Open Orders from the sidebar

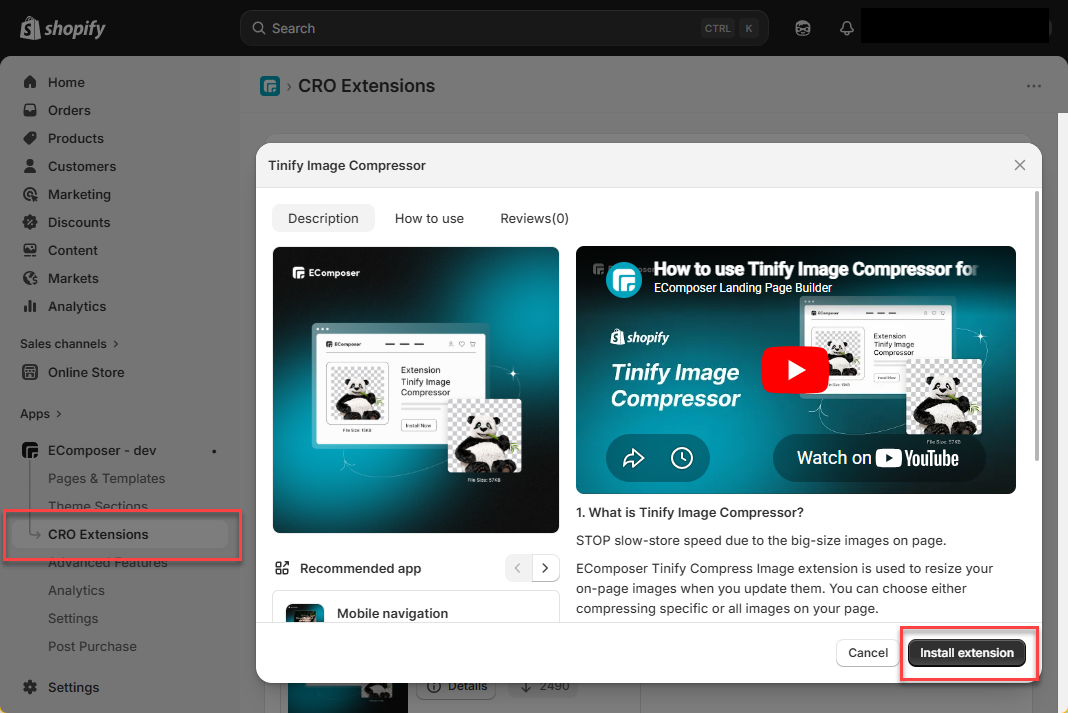(69, 110)
